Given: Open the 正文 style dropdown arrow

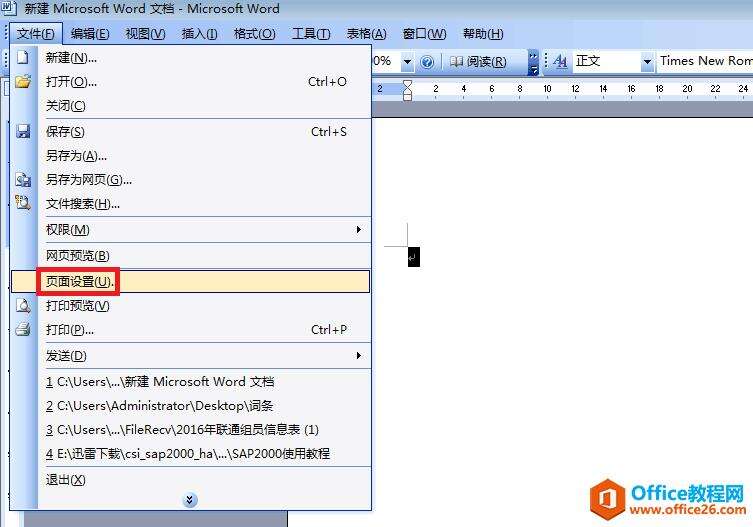Looking at the screenshot, I should (x=647, y=62).
